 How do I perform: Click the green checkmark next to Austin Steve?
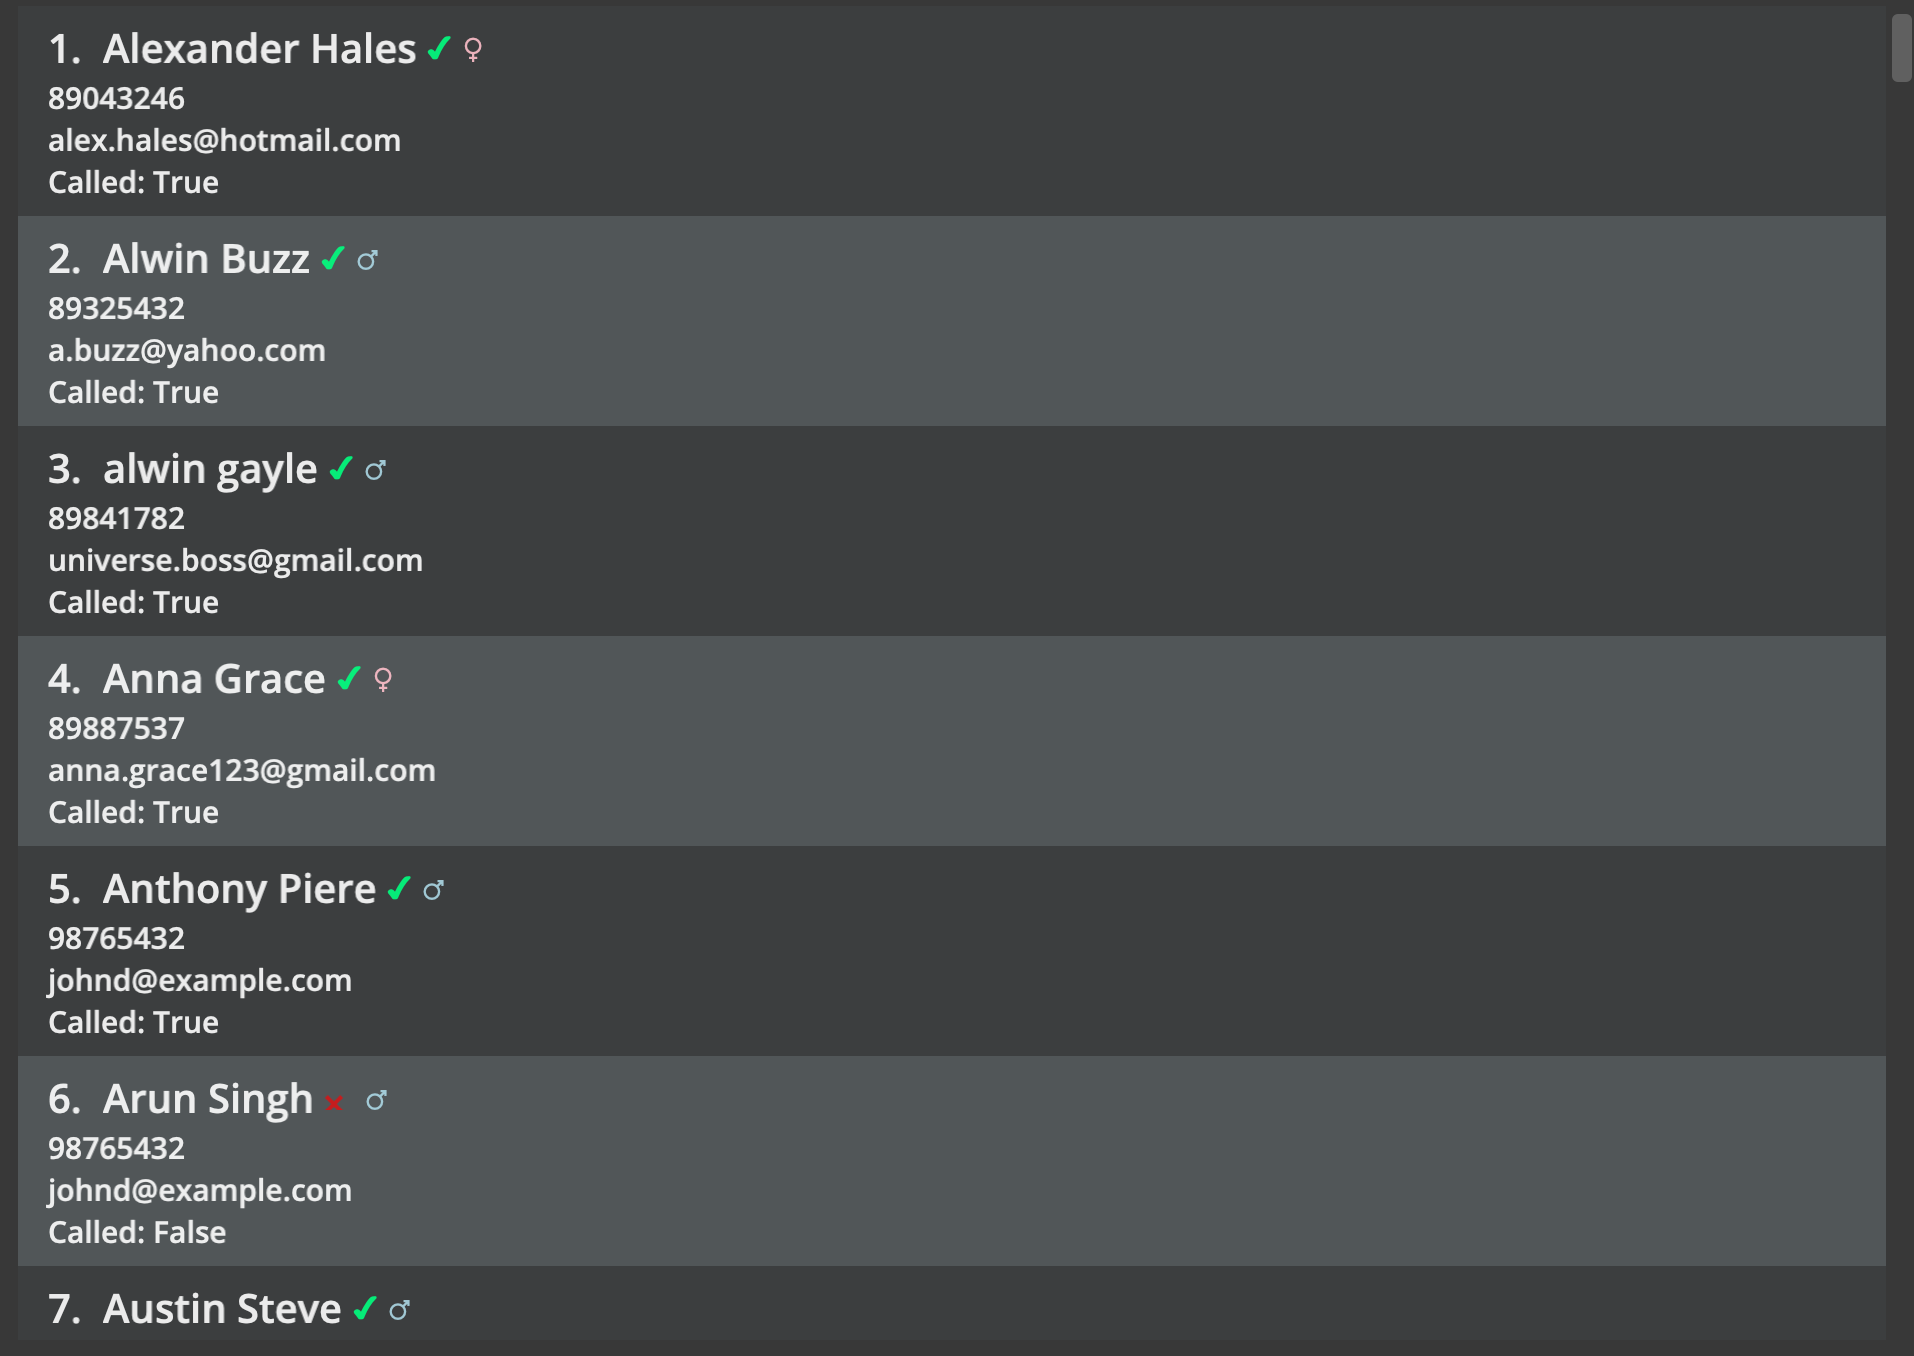(364, 1308)
